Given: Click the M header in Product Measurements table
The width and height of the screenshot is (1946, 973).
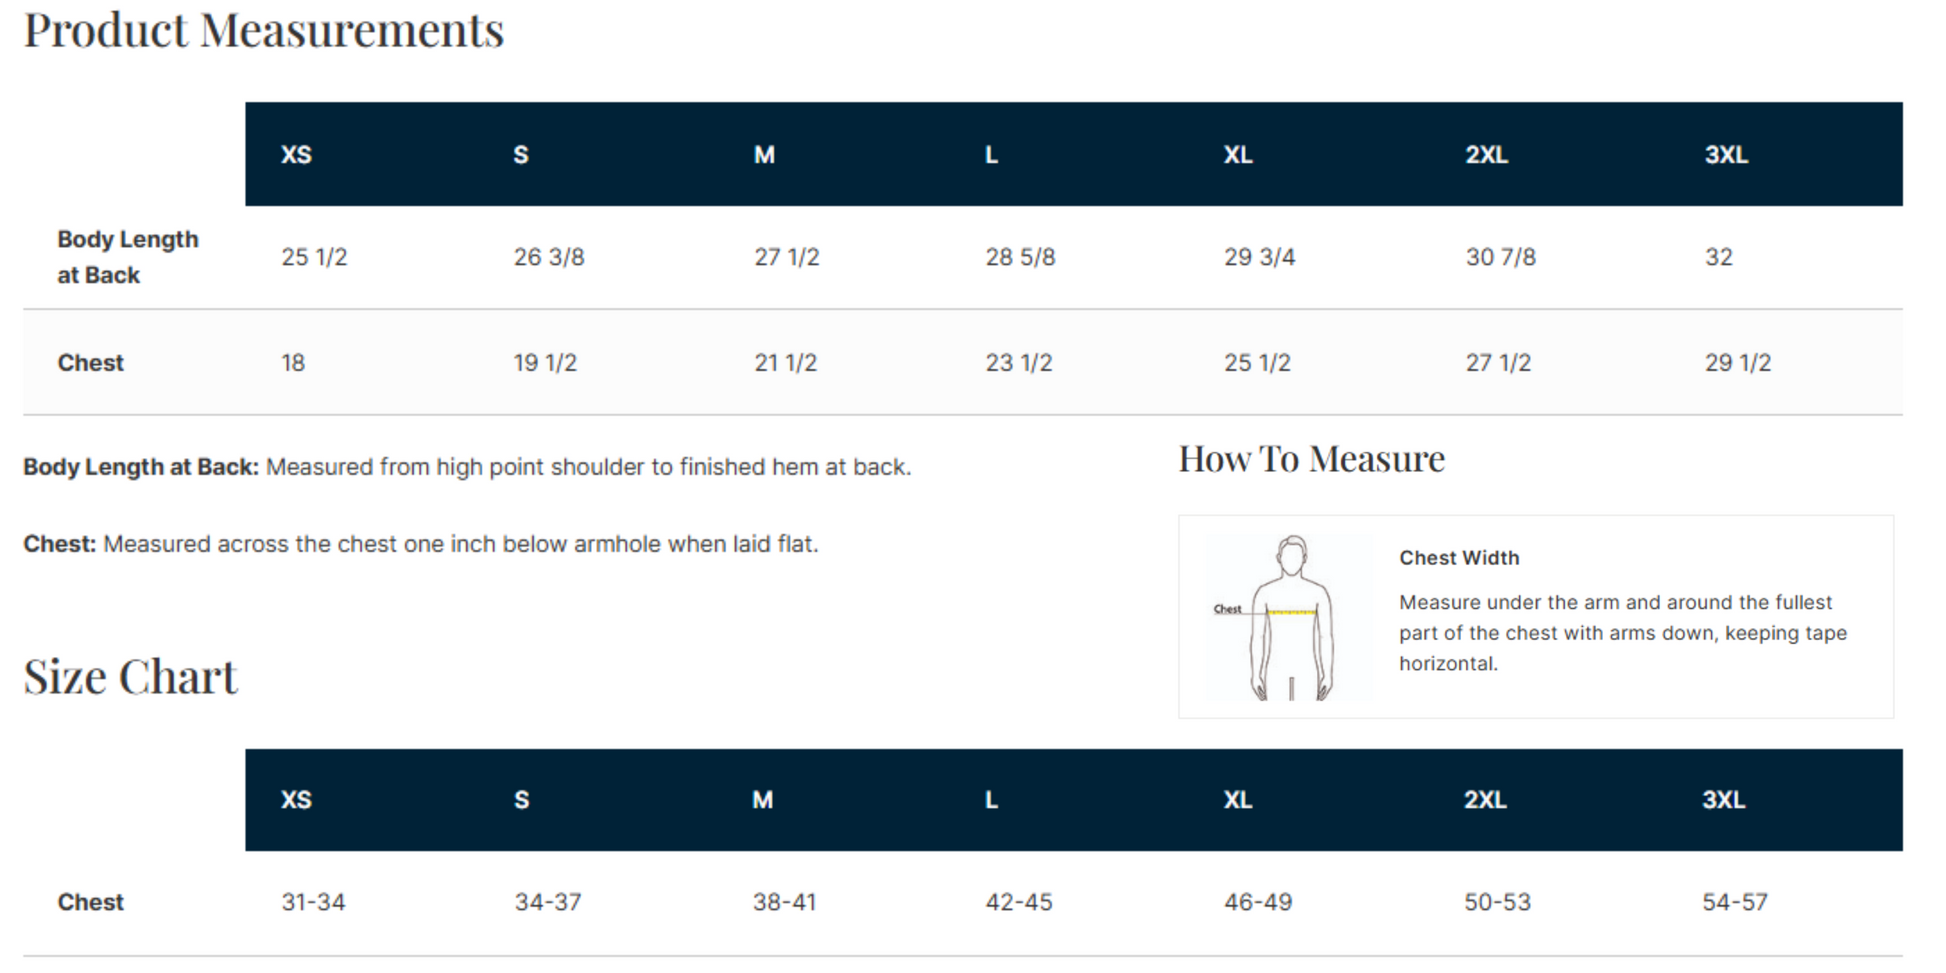Looking at the screenshot, I should 764,155.
